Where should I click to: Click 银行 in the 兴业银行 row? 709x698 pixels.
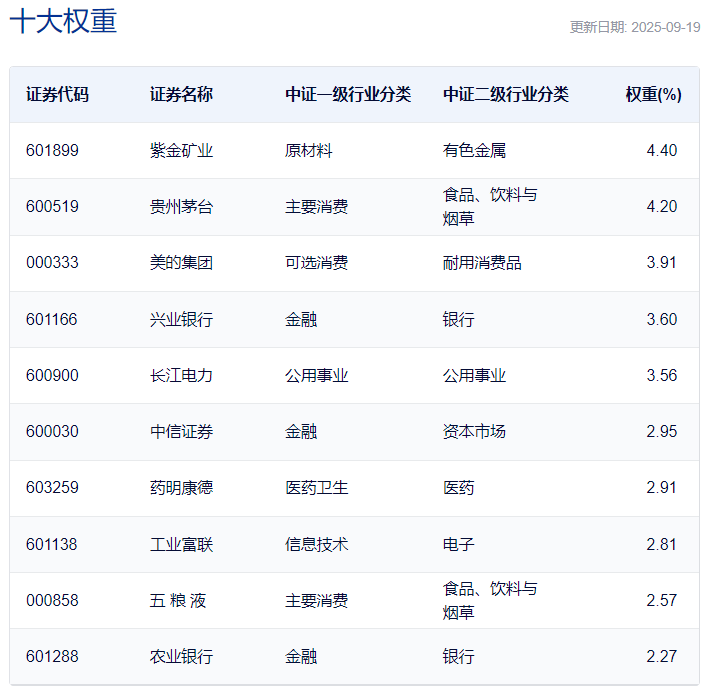pos(458,320)
